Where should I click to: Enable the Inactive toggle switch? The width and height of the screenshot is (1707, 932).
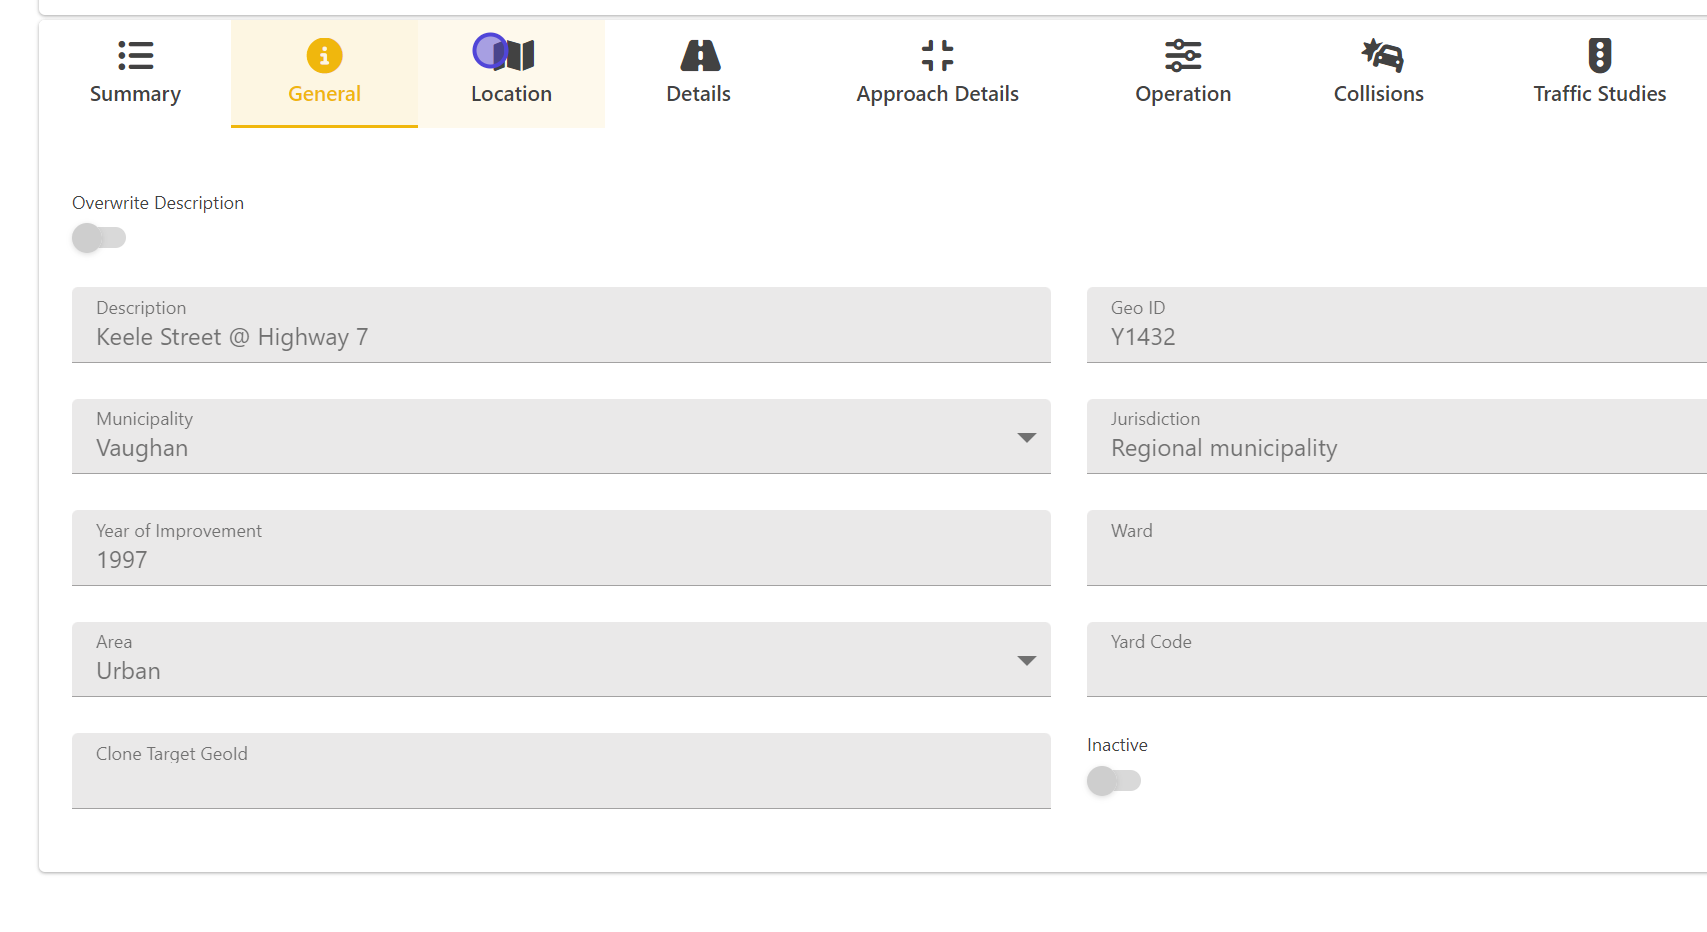click(1114, 781)
